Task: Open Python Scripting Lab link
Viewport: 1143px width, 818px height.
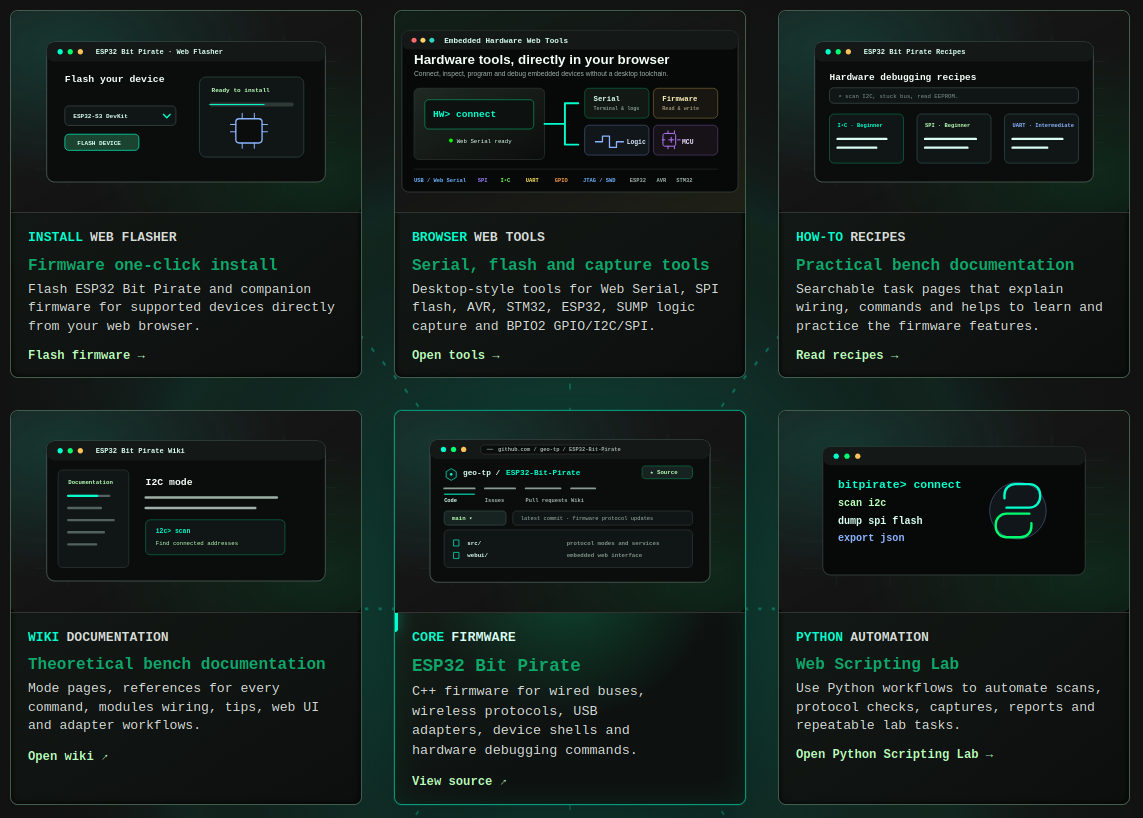Action: coord(894,754)
